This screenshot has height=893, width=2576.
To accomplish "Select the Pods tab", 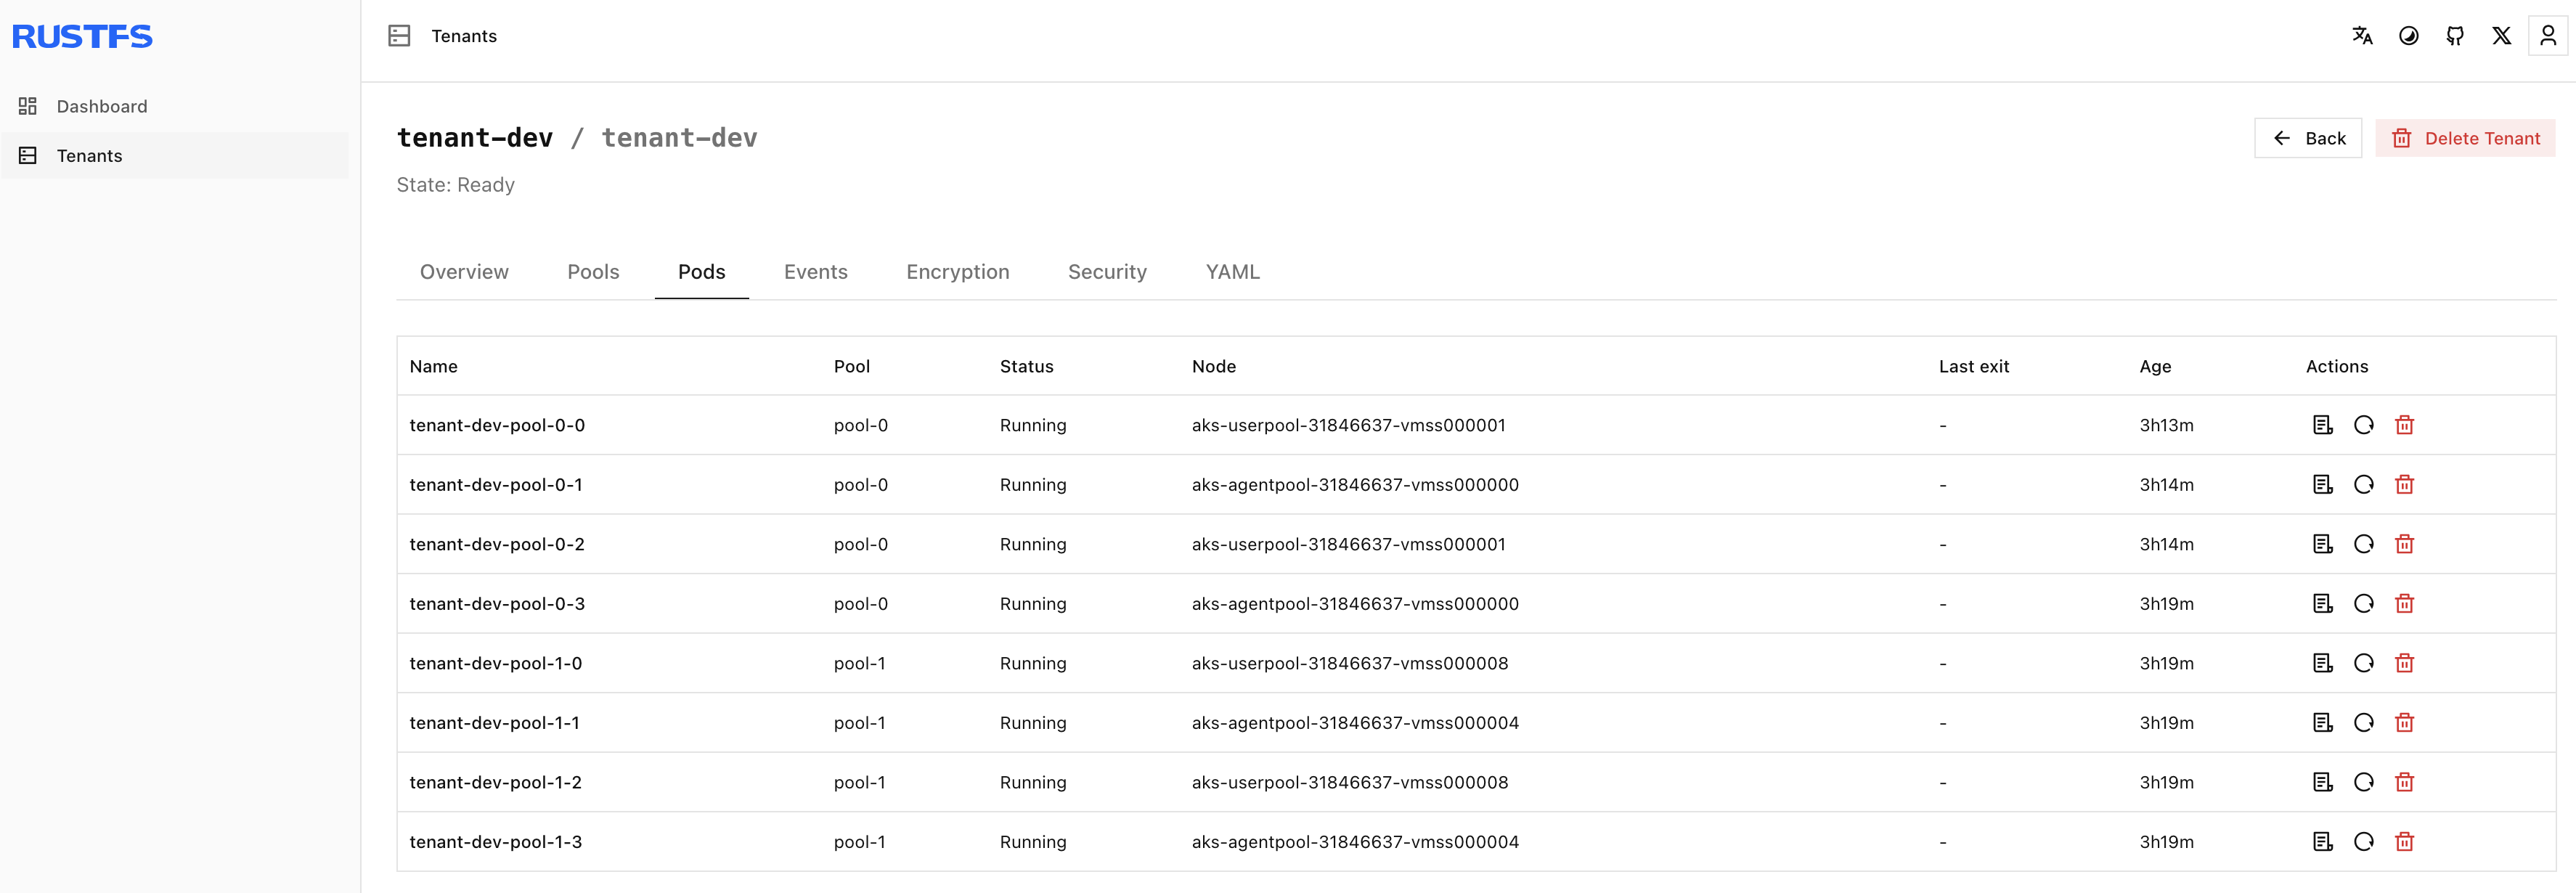I will (x=702, y=272).
